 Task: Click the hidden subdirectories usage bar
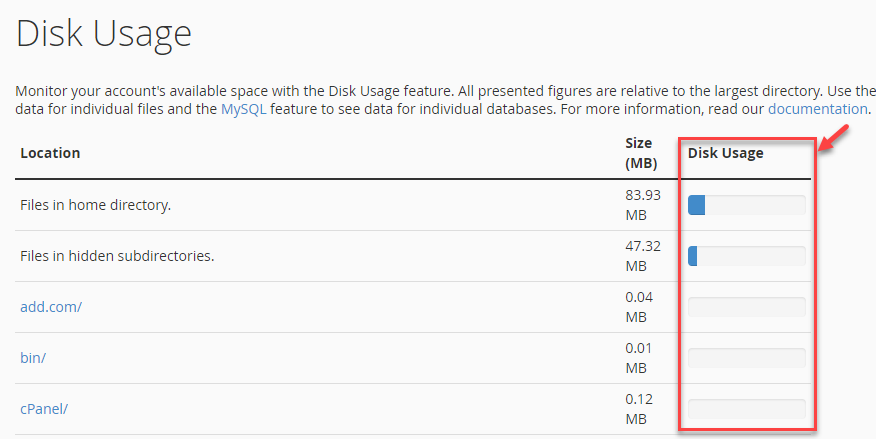746,256
